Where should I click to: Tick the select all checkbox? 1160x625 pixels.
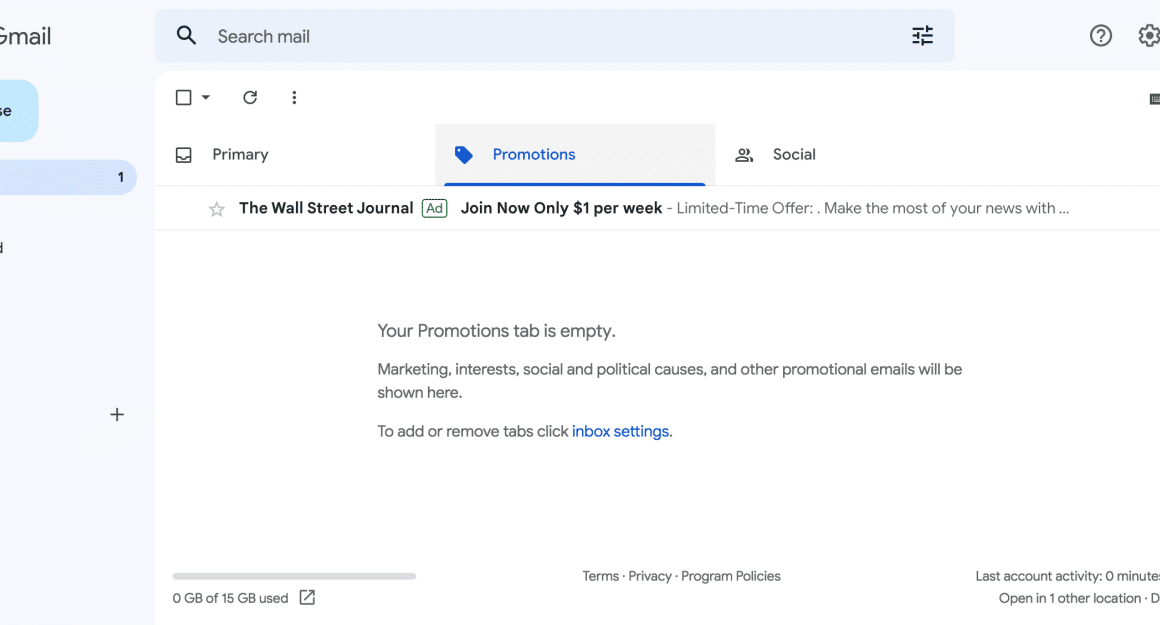(x=183, y=97)
